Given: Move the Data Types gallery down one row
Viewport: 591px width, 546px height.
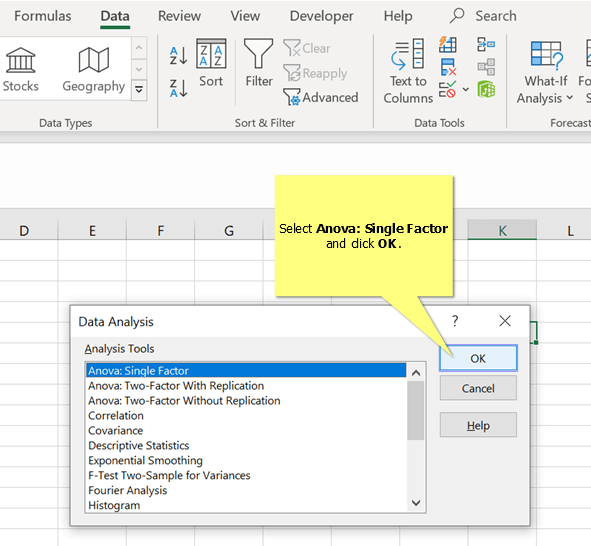Looking at the screenshot, I should point(139,69).
